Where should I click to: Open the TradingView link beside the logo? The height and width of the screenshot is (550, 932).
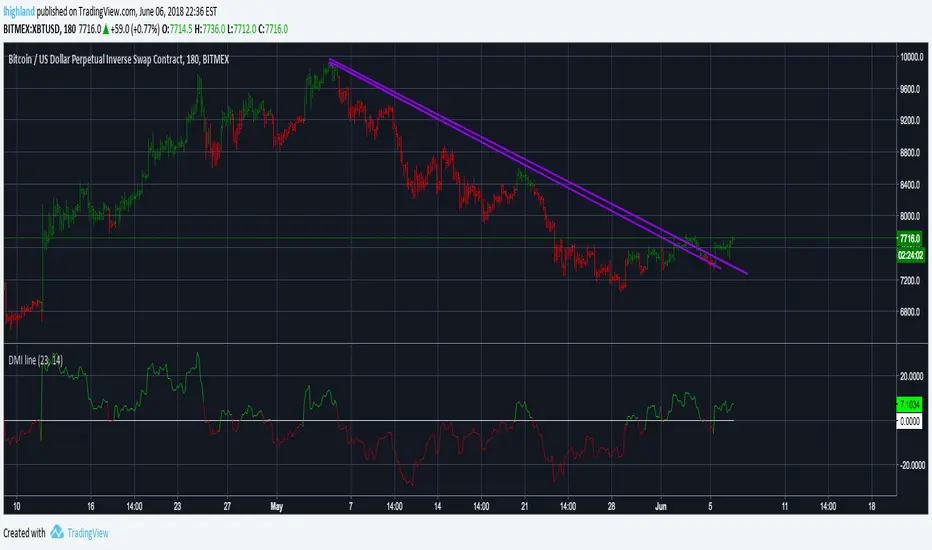[x=88, y=533]
